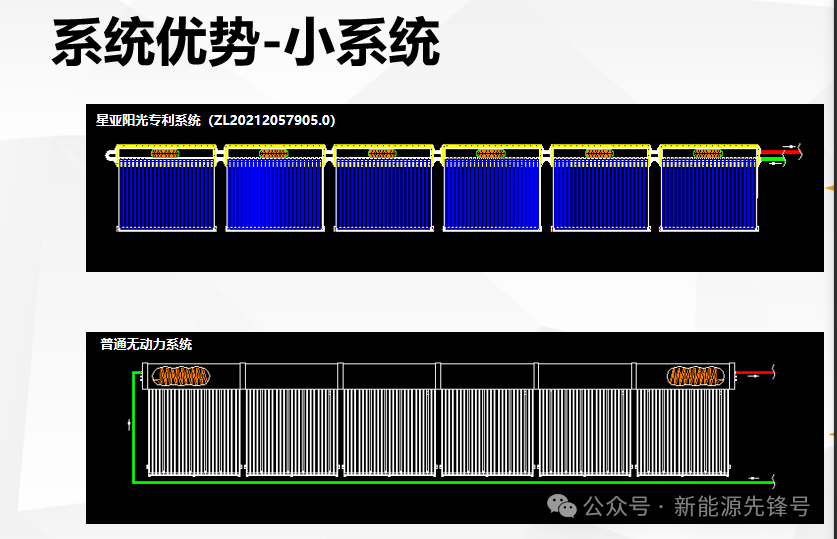837x539 pixels.
Task: Click the leftmost blue collector in 星亚阳光专利系统 diagram
Action: [167, 194]
